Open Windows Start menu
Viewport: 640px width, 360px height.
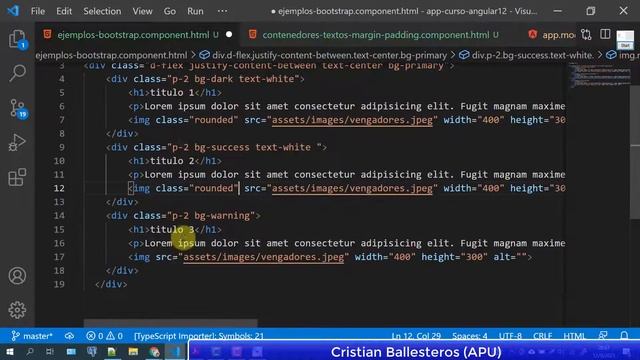click(9, 351)
